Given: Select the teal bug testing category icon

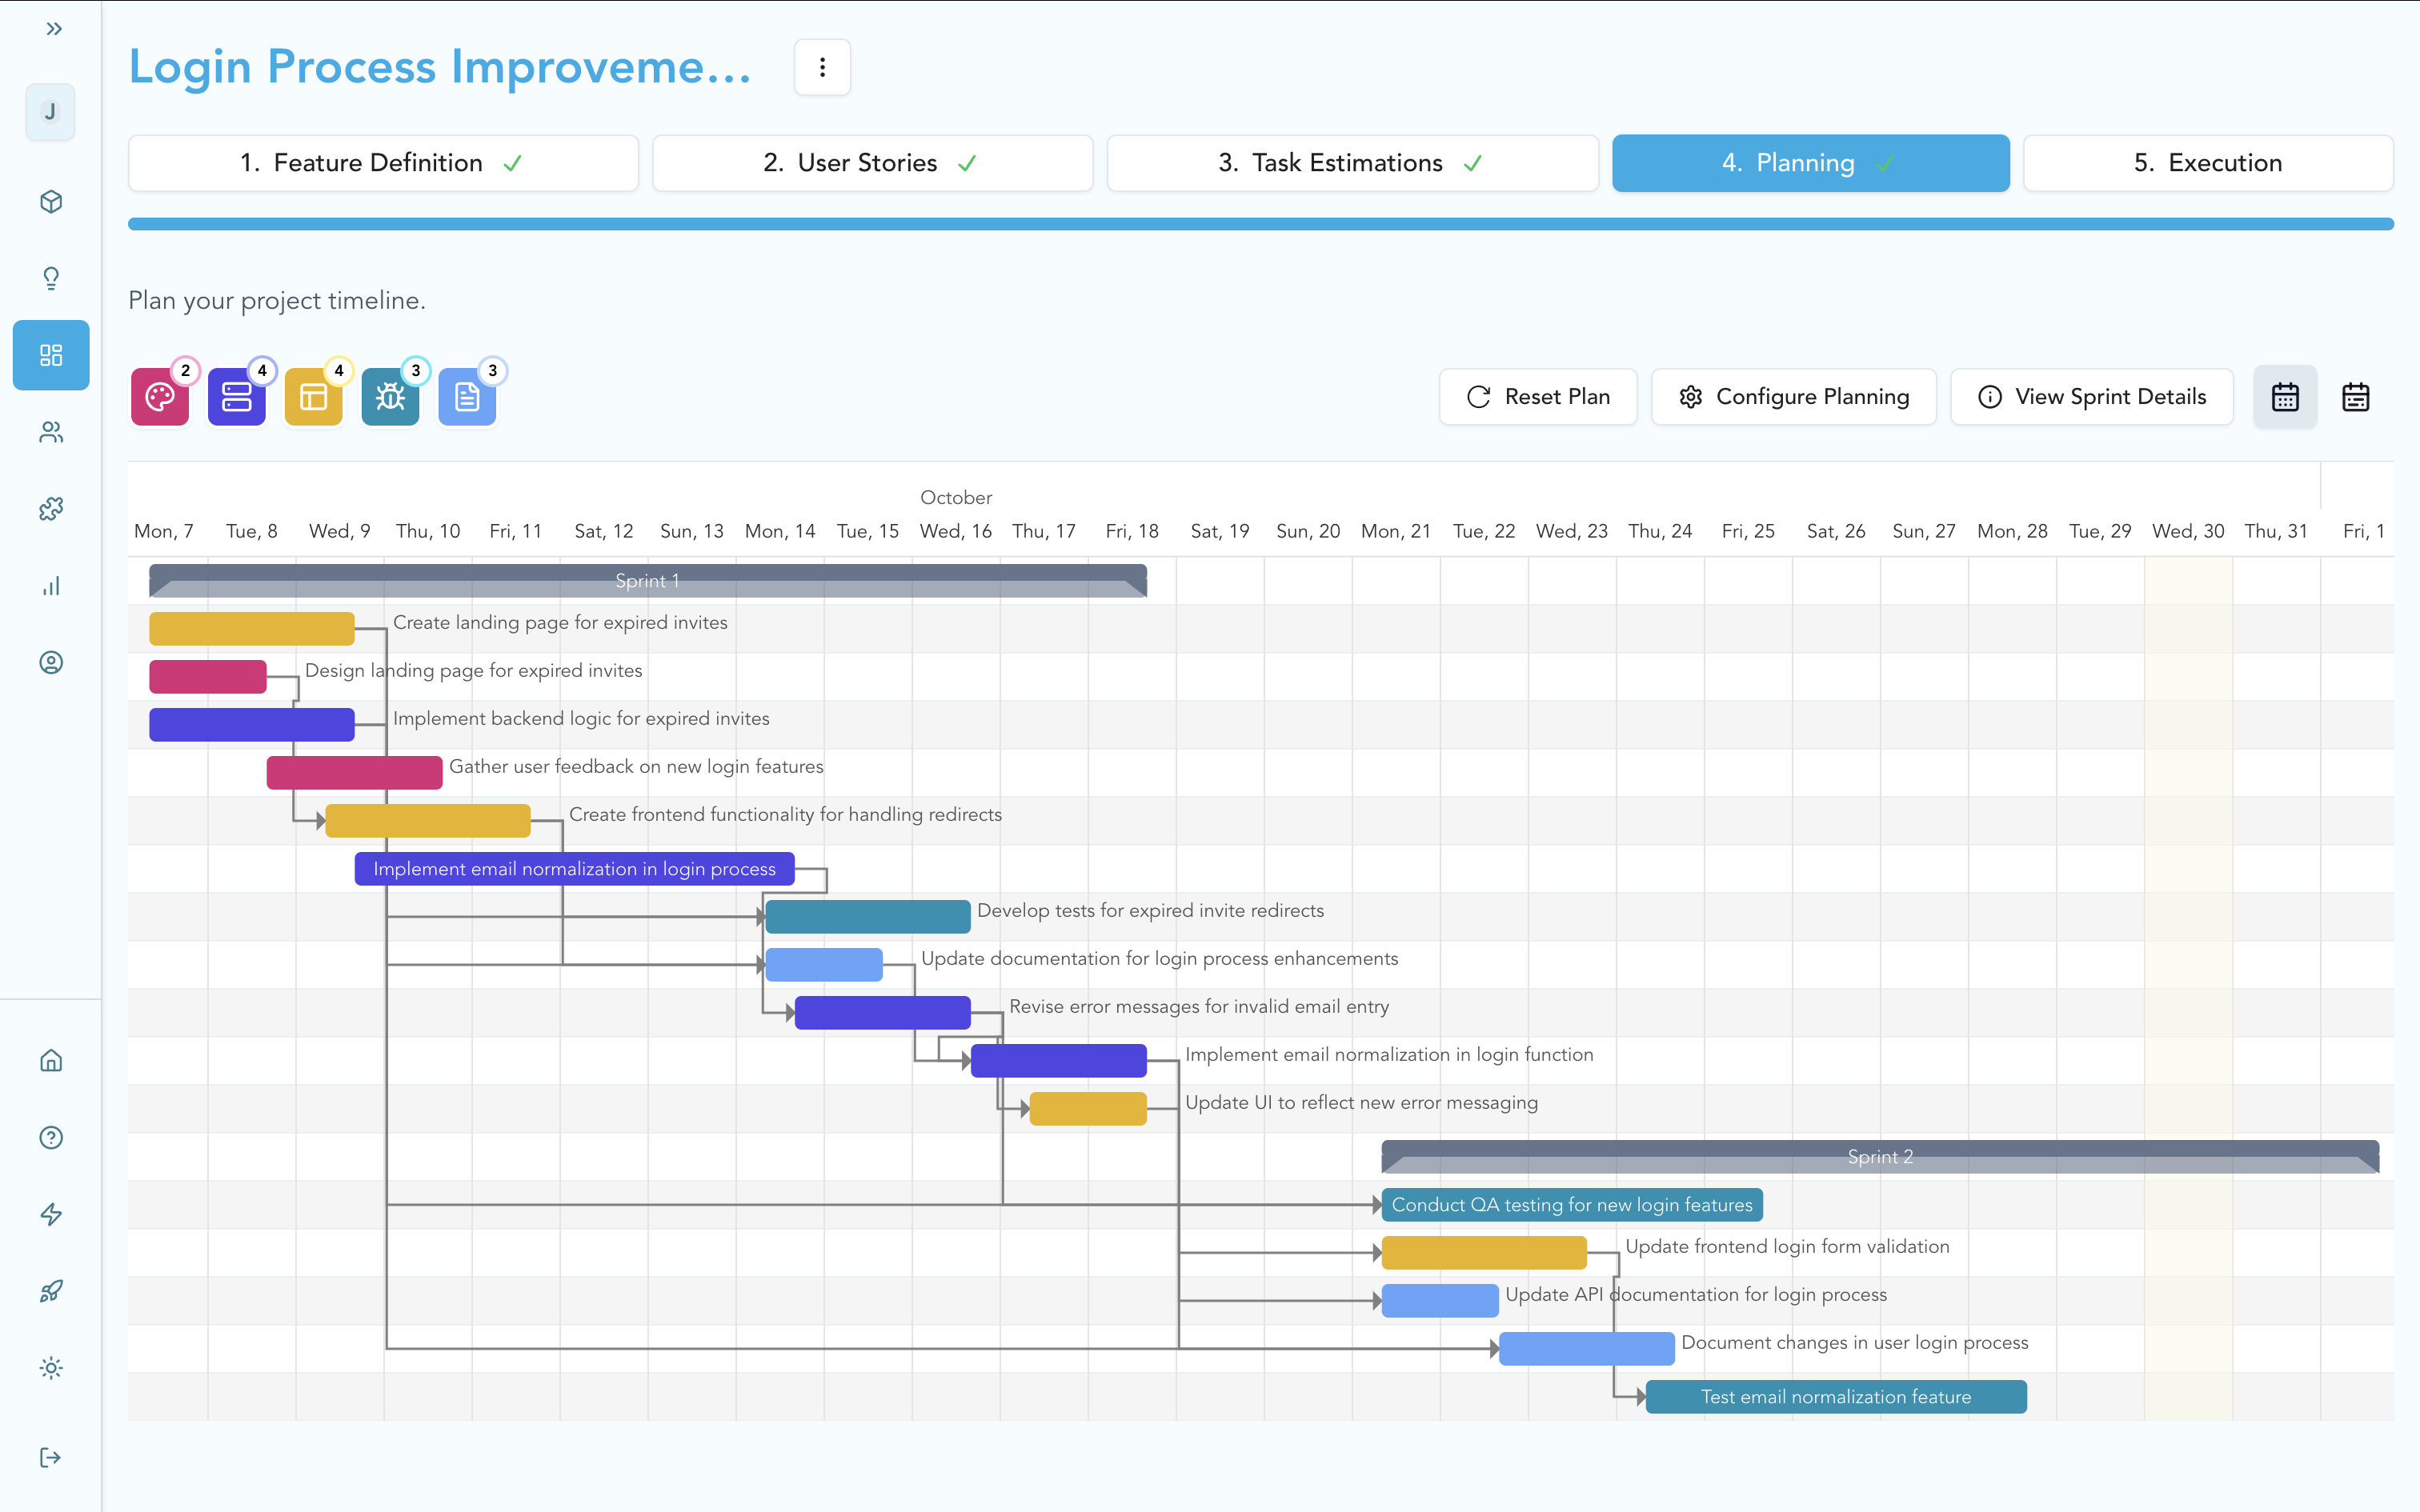Looking at the screenshot, I should click(x=390, y=397).
